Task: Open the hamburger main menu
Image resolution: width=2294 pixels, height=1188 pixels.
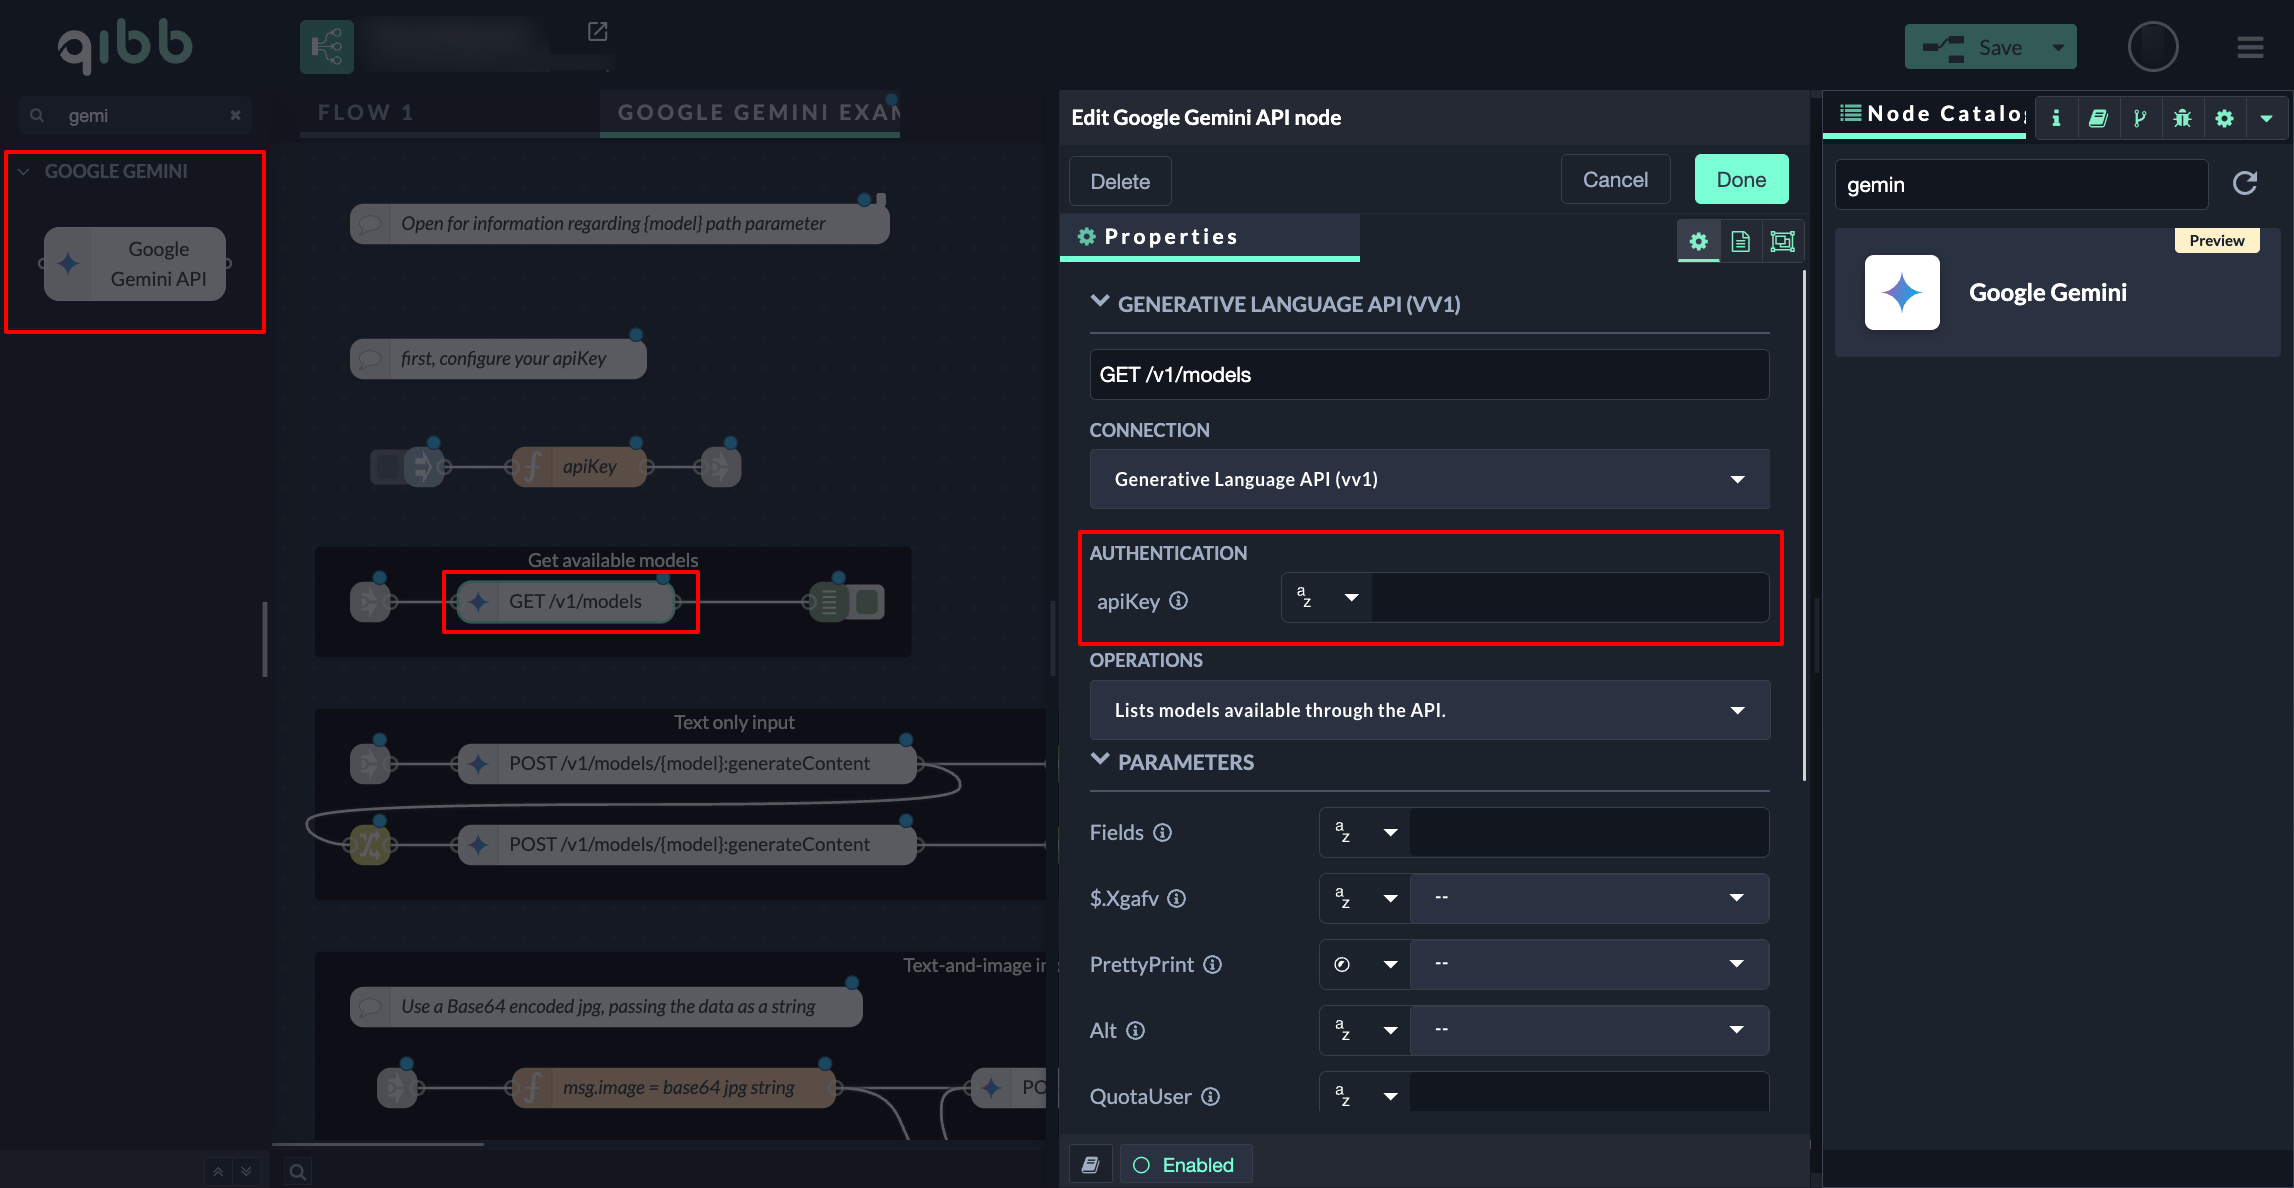Action: coord(2250,47)
